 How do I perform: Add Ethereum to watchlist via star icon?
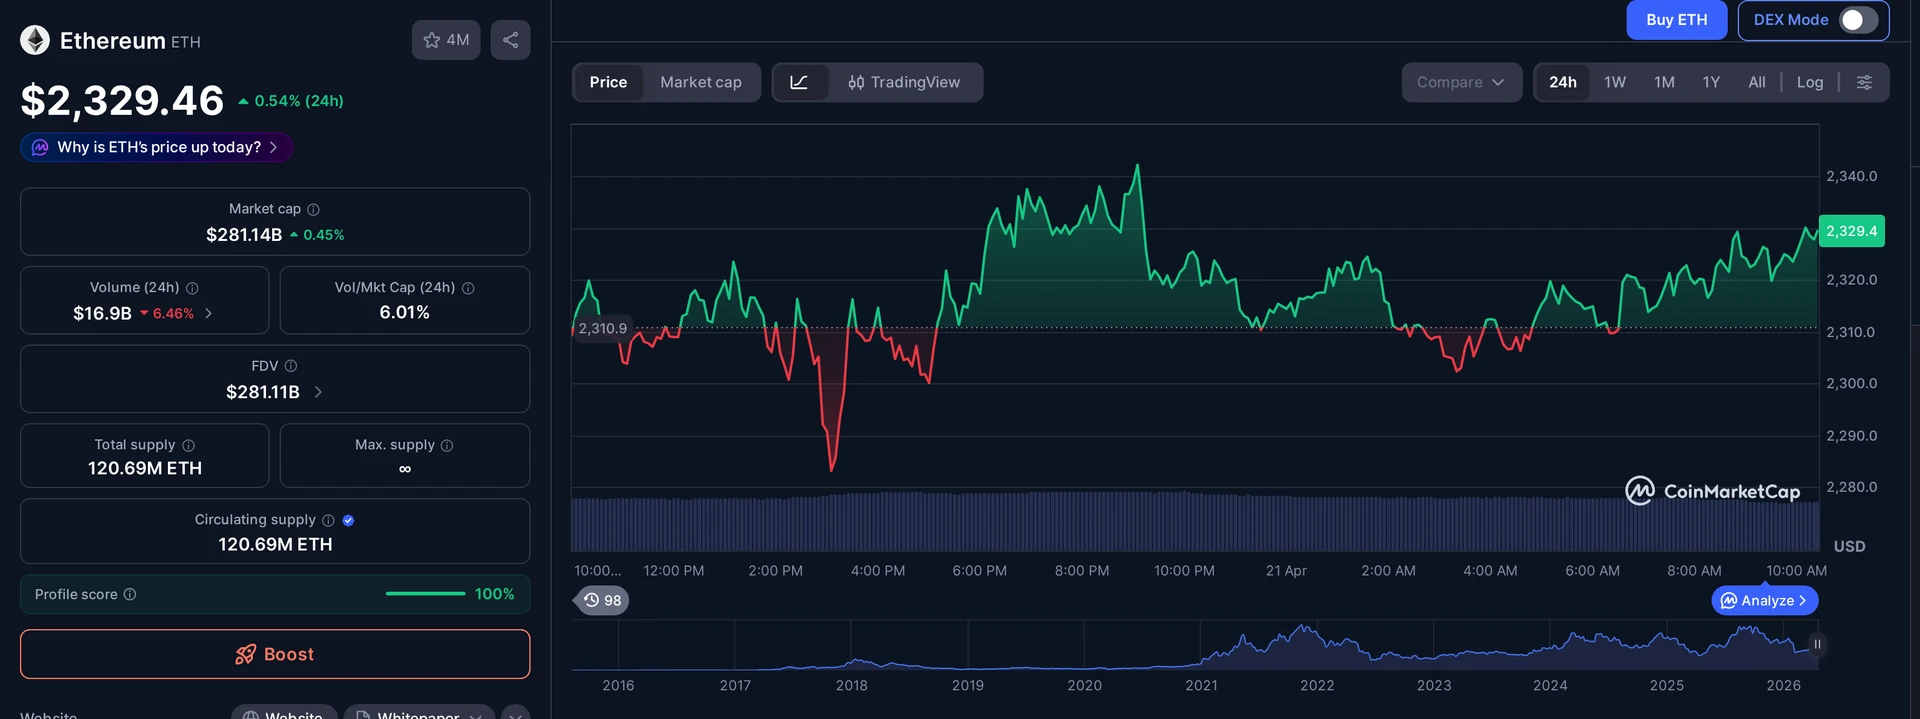tap(446, 40)
